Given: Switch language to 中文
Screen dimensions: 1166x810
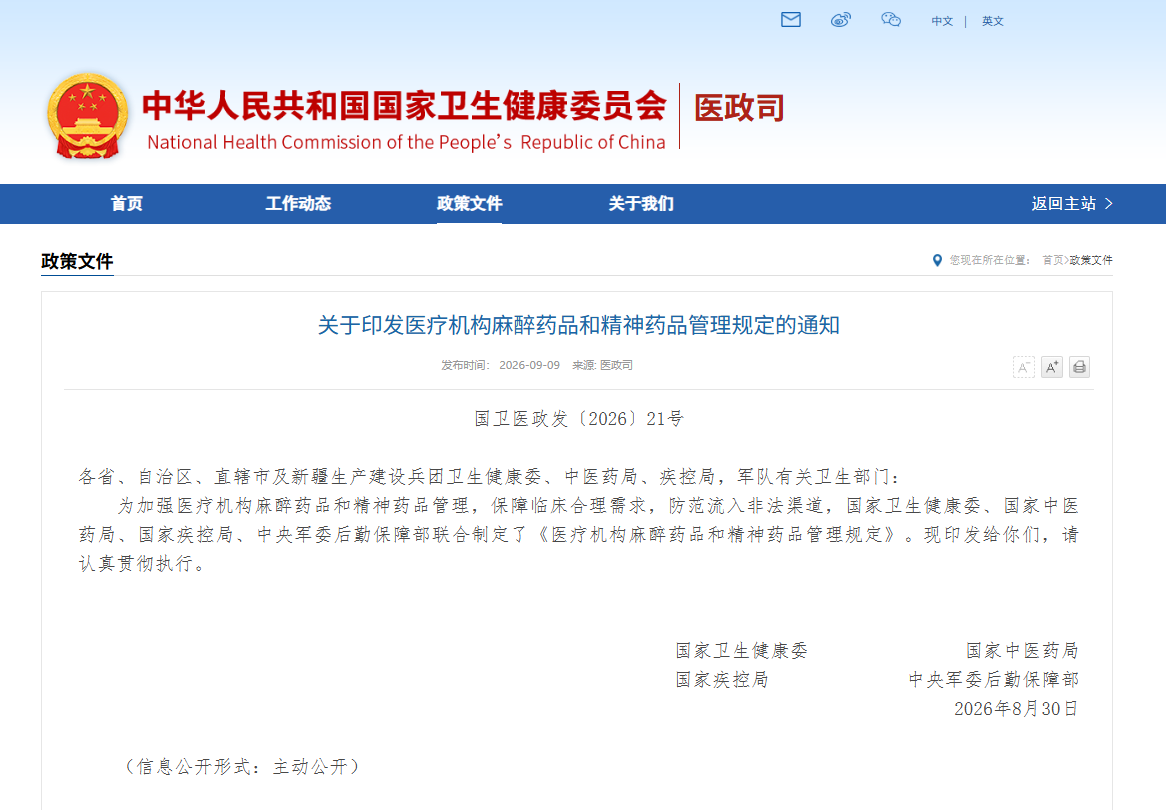Looking at the screenshot, I should point(942,21).
